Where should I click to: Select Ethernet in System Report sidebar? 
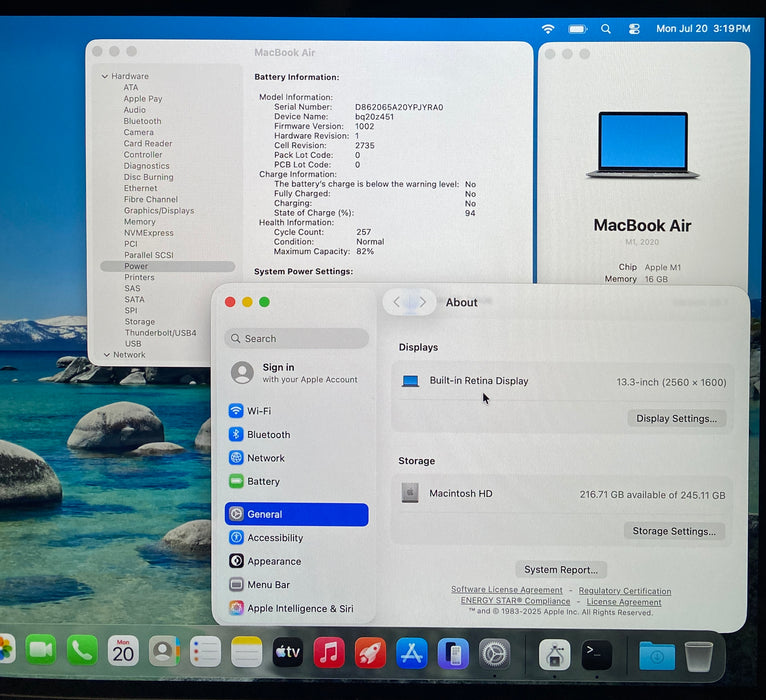140,188
